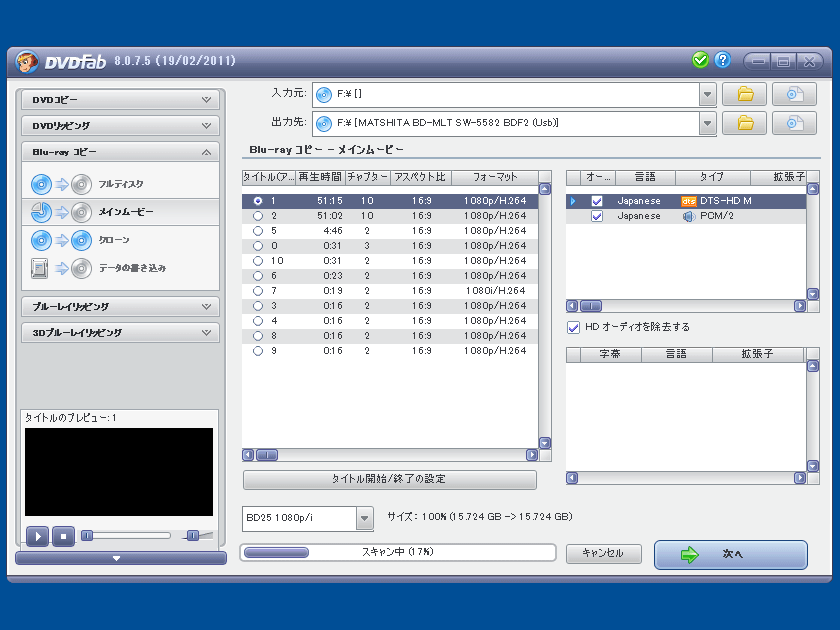Uncheck Japanese DTS-HD M audio track

(x=597, y=201)
